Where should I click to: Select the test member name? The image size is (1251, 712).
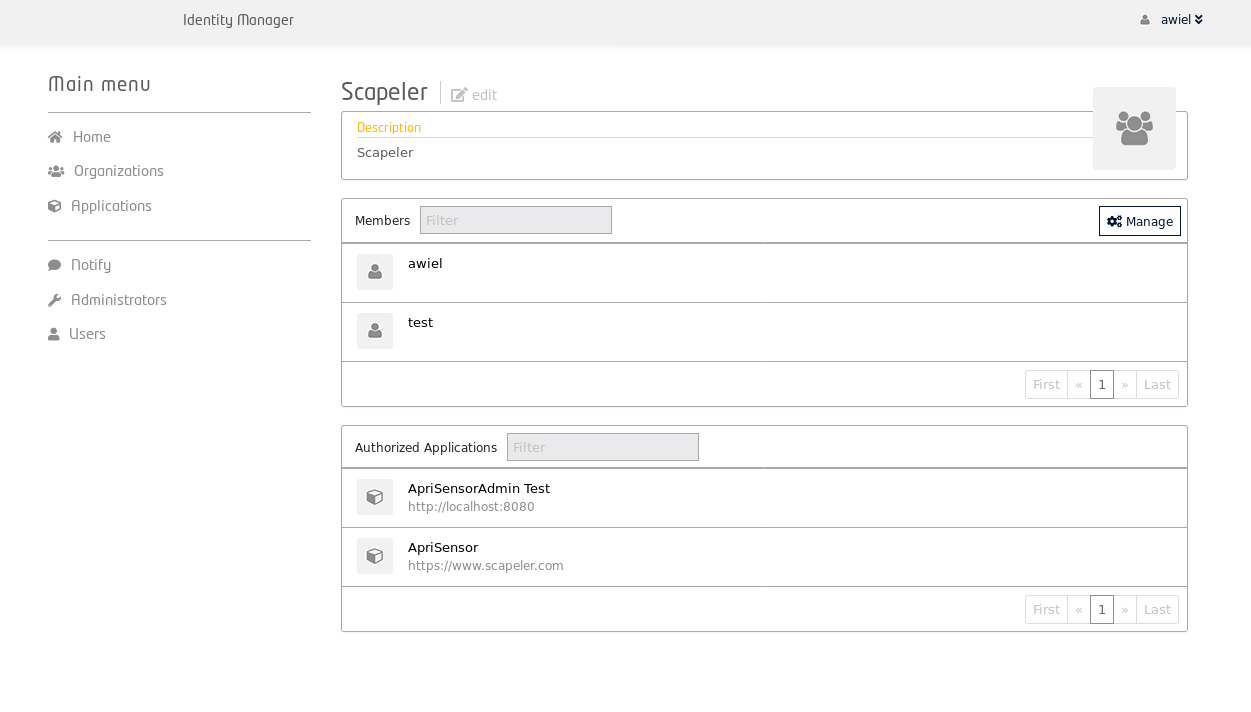[x=420, y=322]
